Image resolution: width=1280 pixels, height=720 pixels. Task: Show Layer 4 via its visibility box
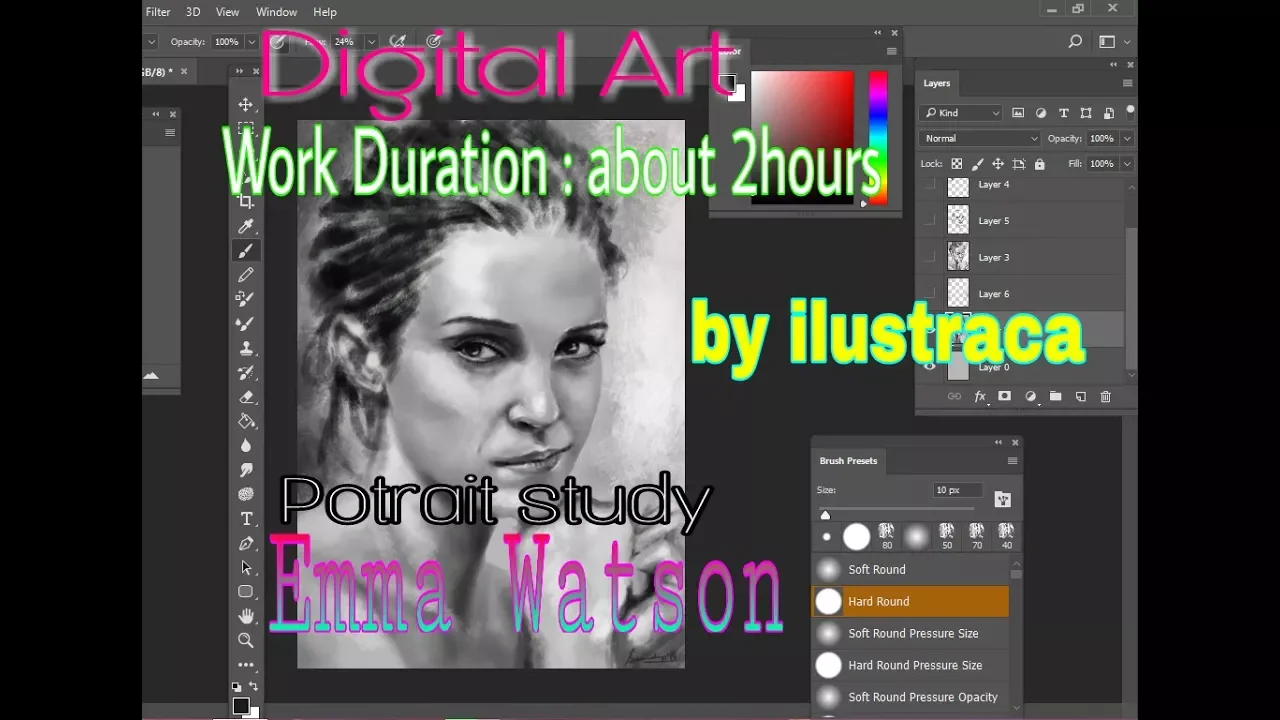click(x=930, y=185)
